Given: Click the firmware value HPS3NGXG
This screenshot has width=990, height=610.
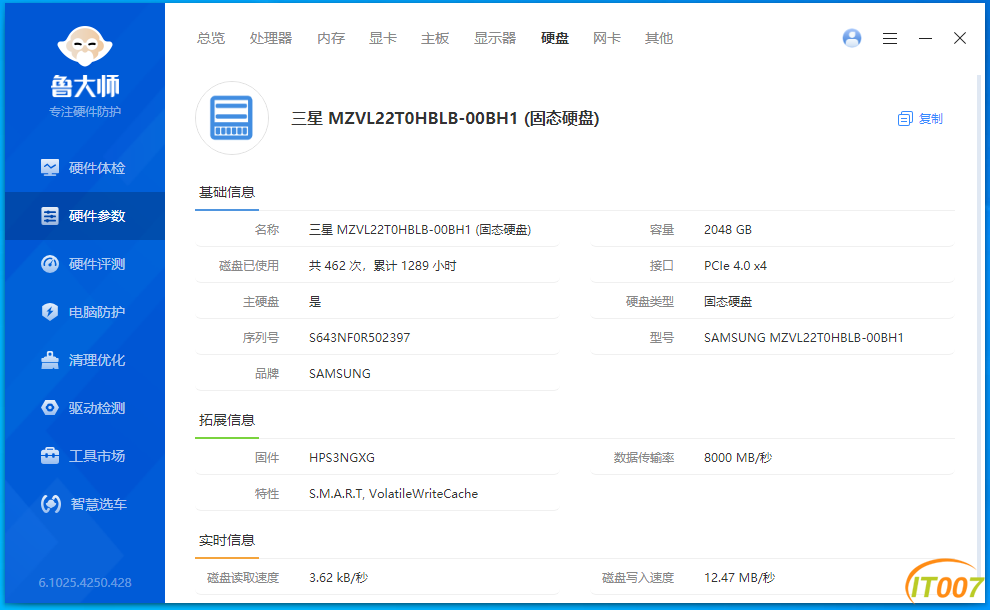Looking at the screenshot, I should coord(342,458).
